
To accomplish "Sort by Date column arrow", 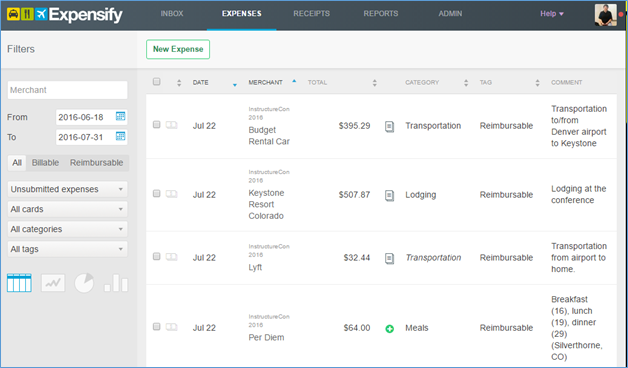I will point(235,85).
